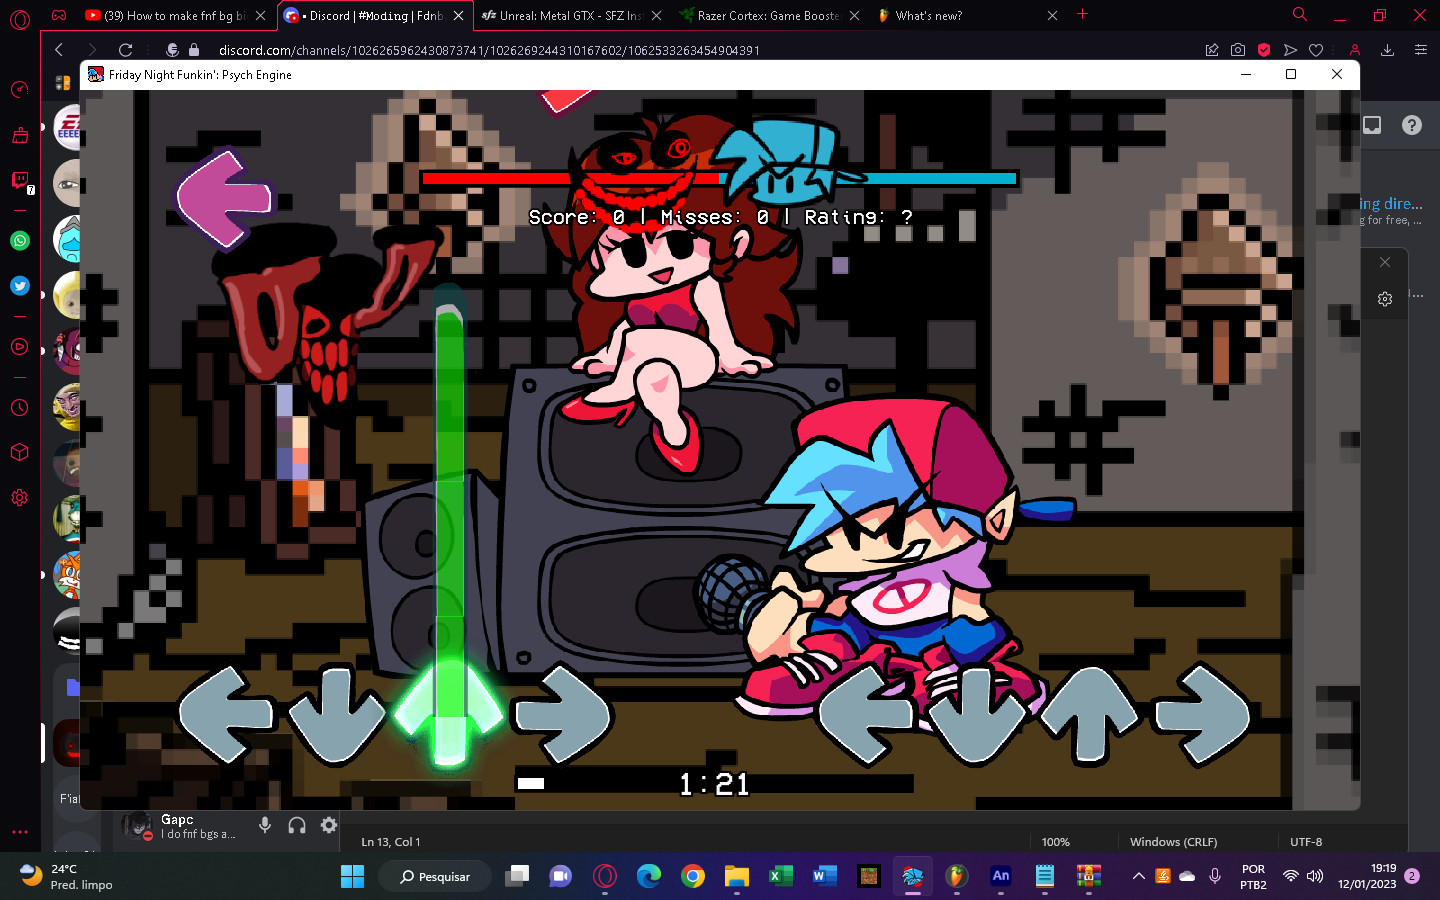Open the Opera ad blocker shield icon

pos(1264,50)
